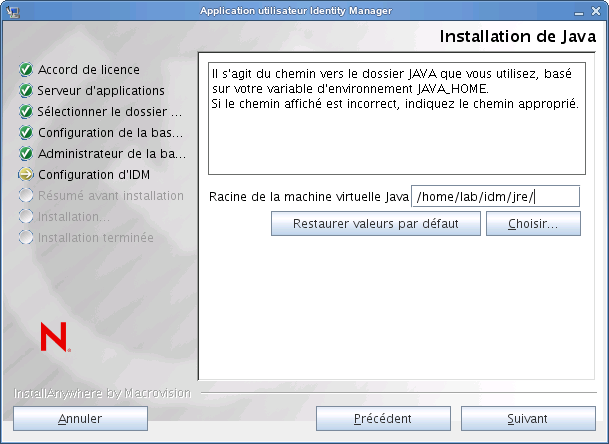Click the yellow arrow icon beside Configuration d'IDM
Screen dimensions: 609x444
[26, 174]
